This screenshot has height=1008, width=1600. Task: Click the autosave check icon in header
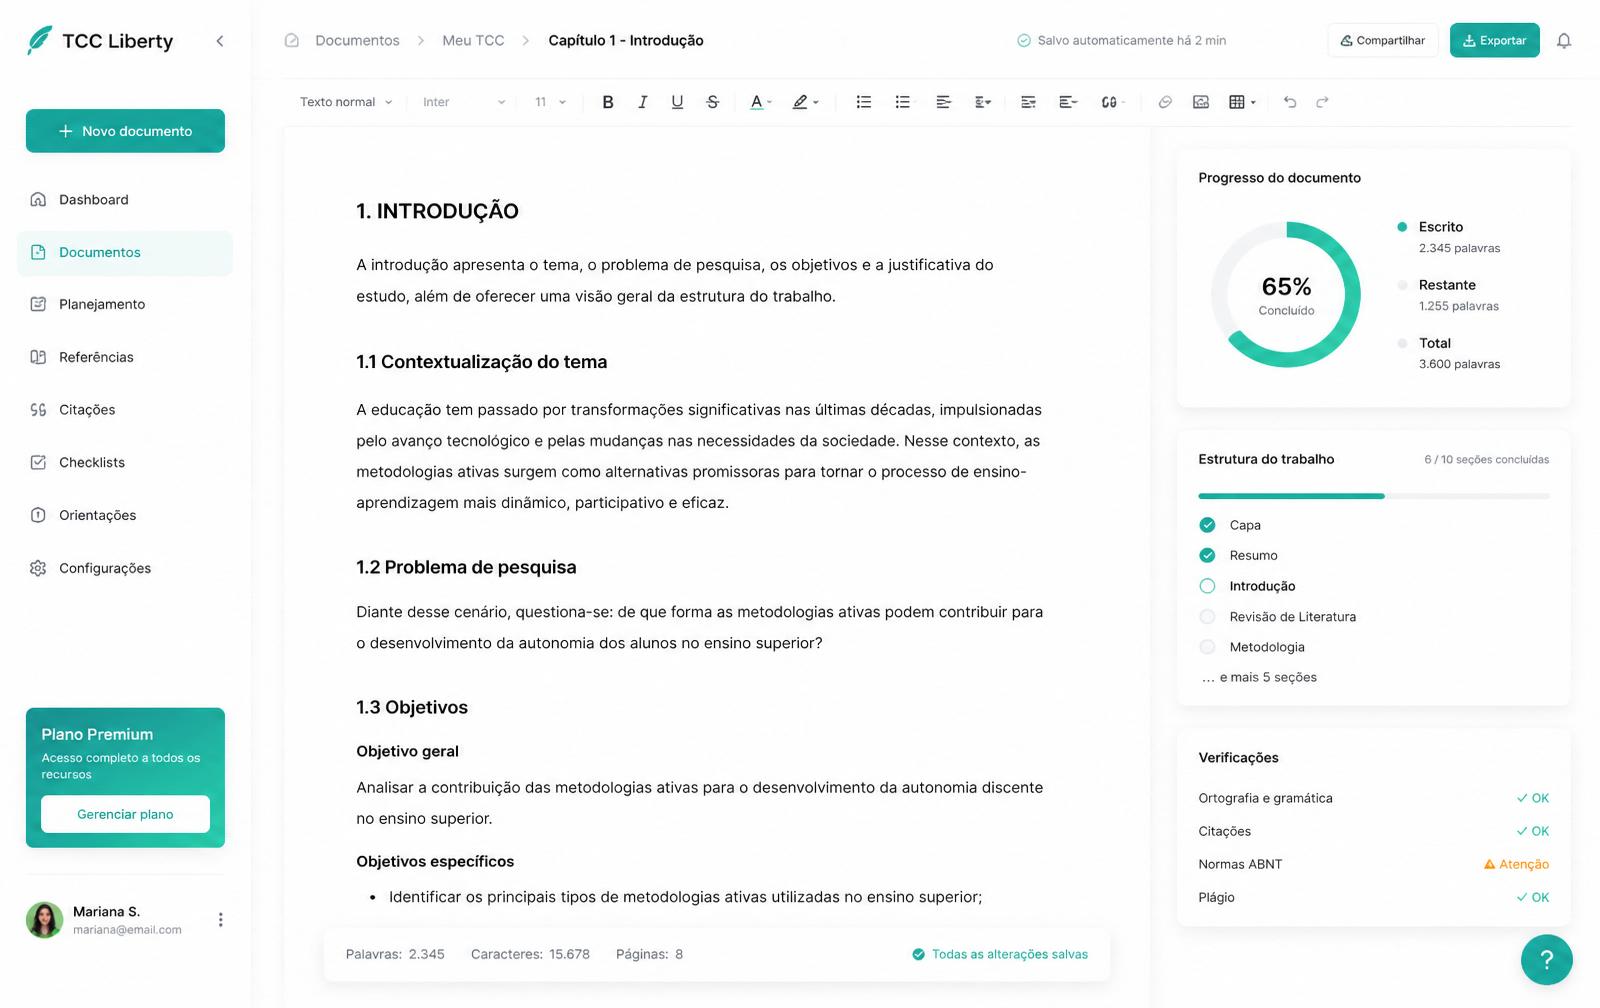pos(1024,41)
